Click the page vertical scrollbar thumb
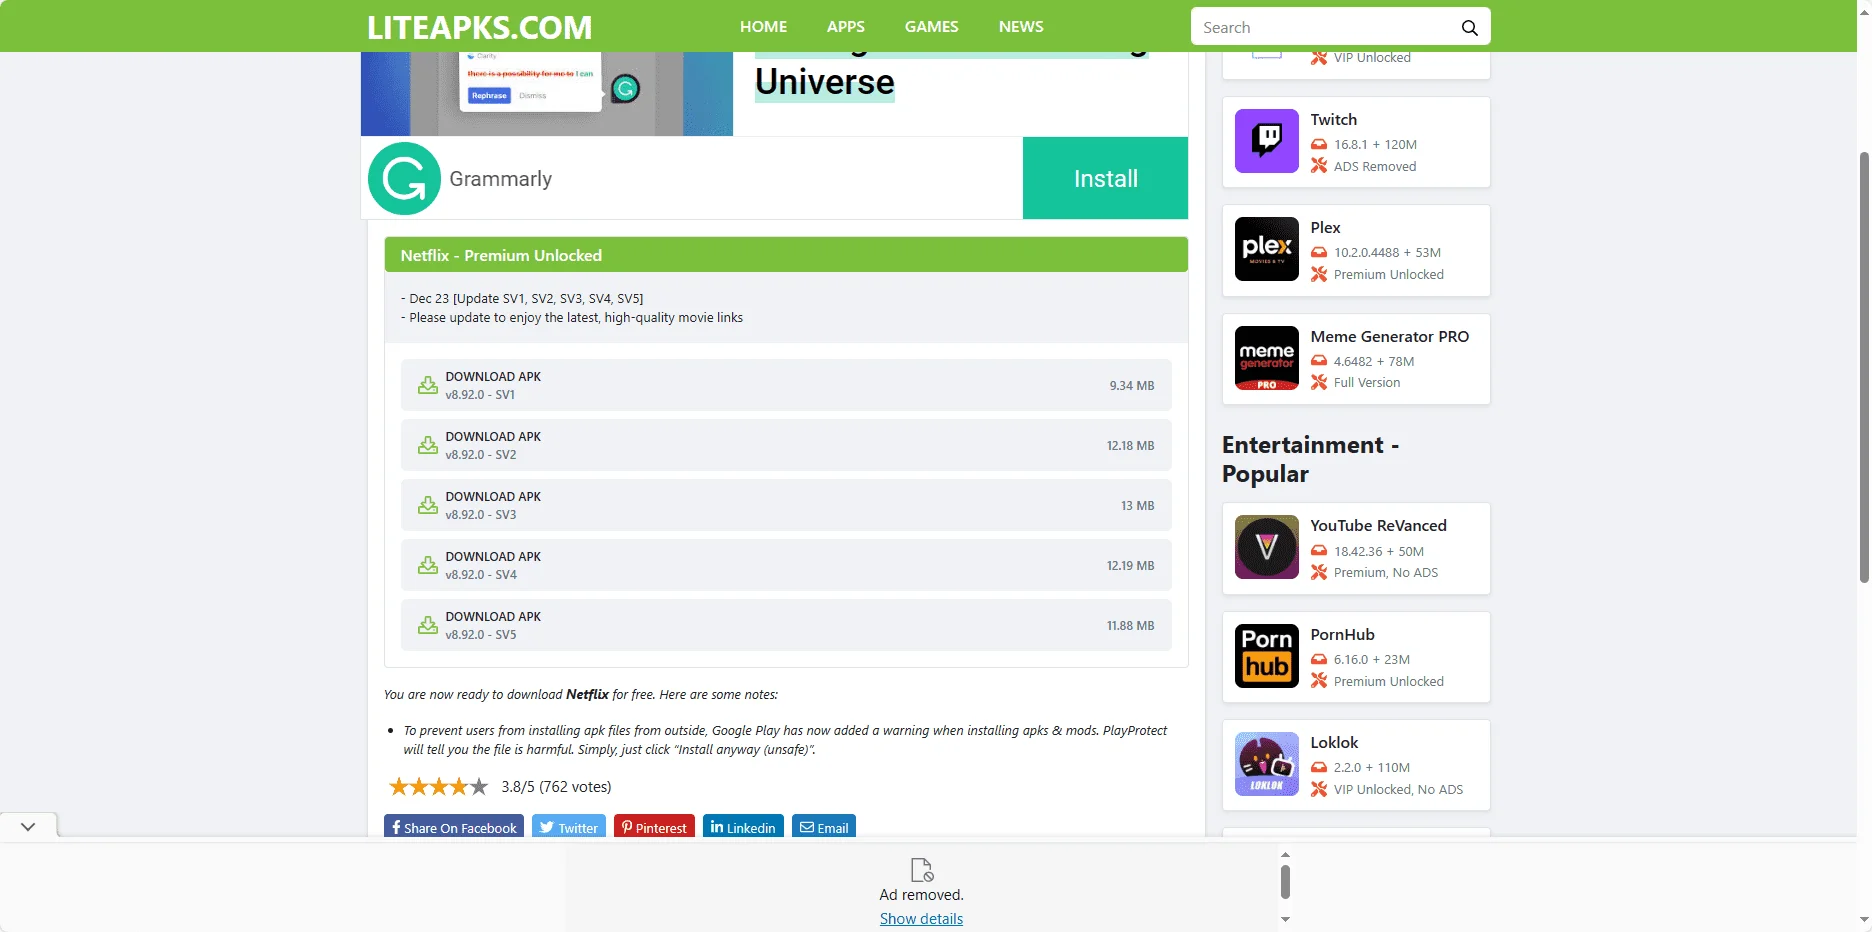The image size is (1872, 932). (1864, 366)
